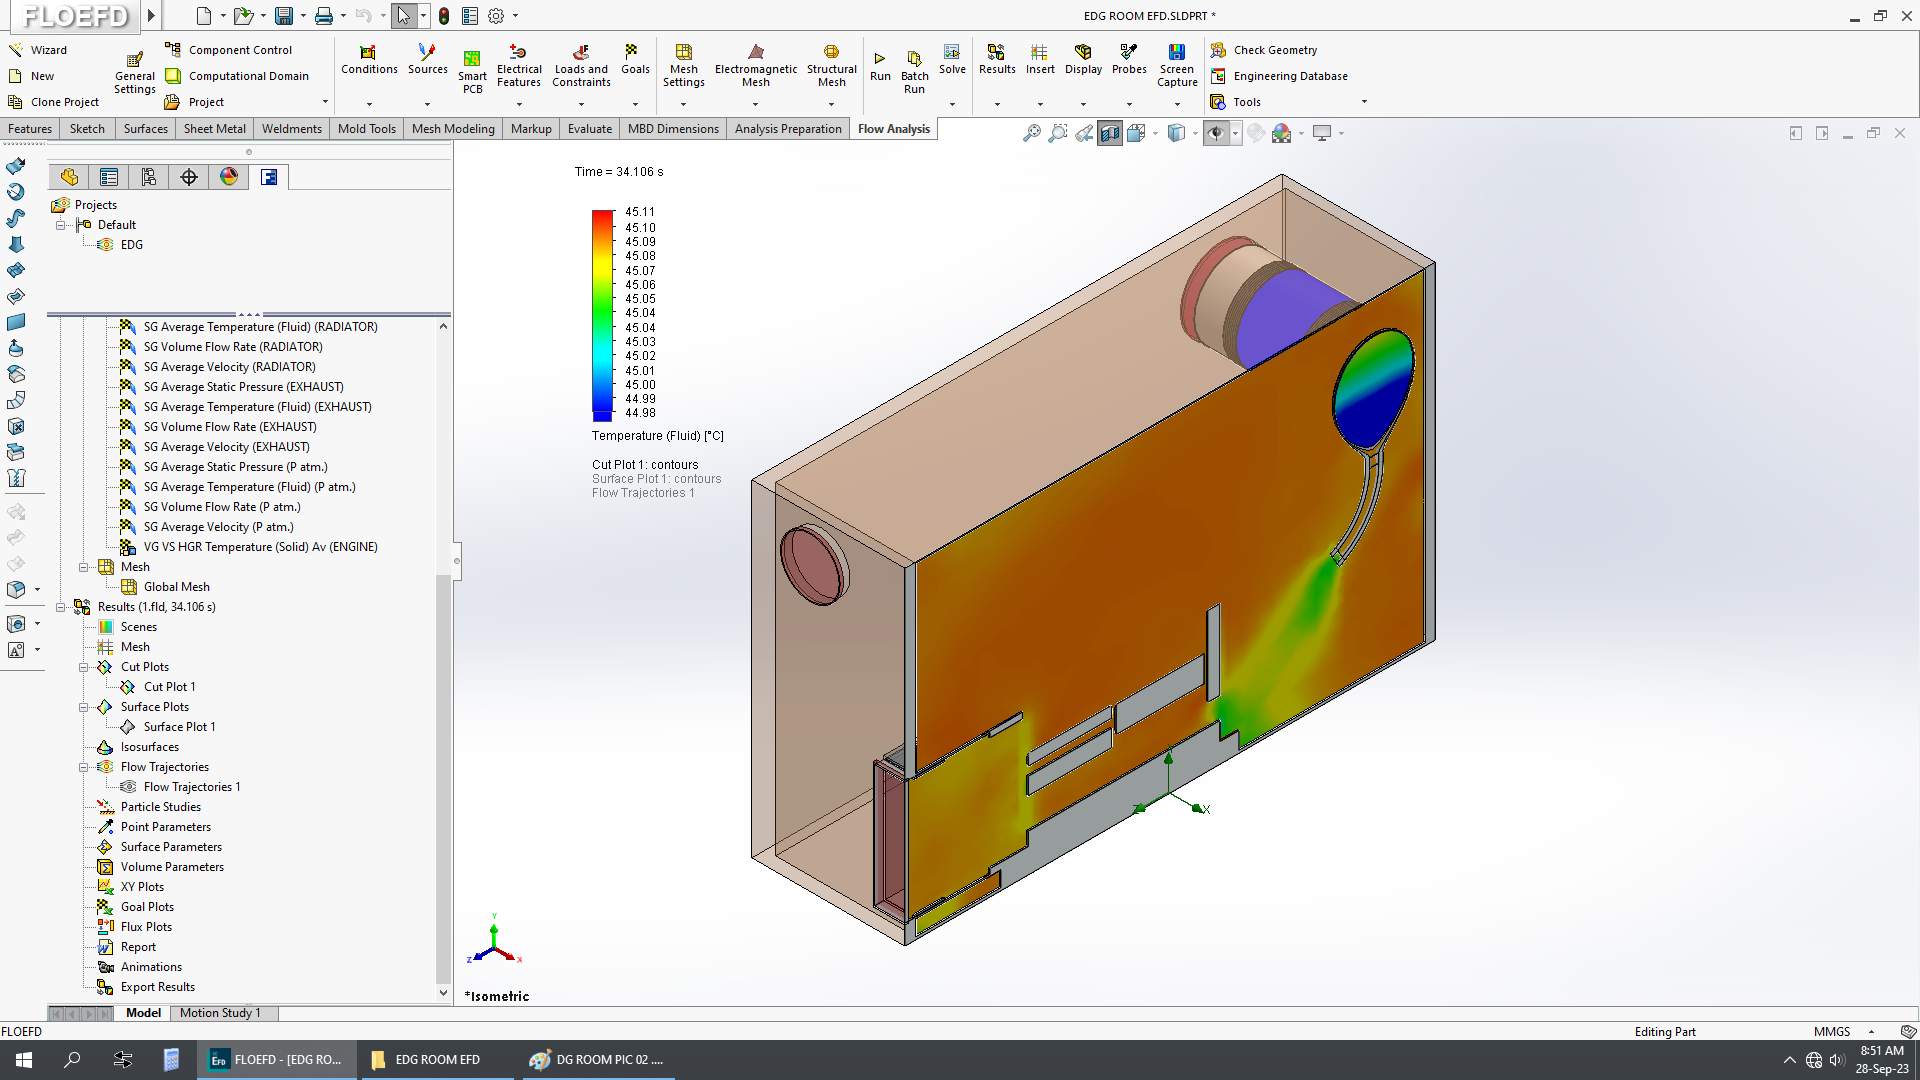Toggle visibility of Flow Trajectories 1

(x=128, y=787)
